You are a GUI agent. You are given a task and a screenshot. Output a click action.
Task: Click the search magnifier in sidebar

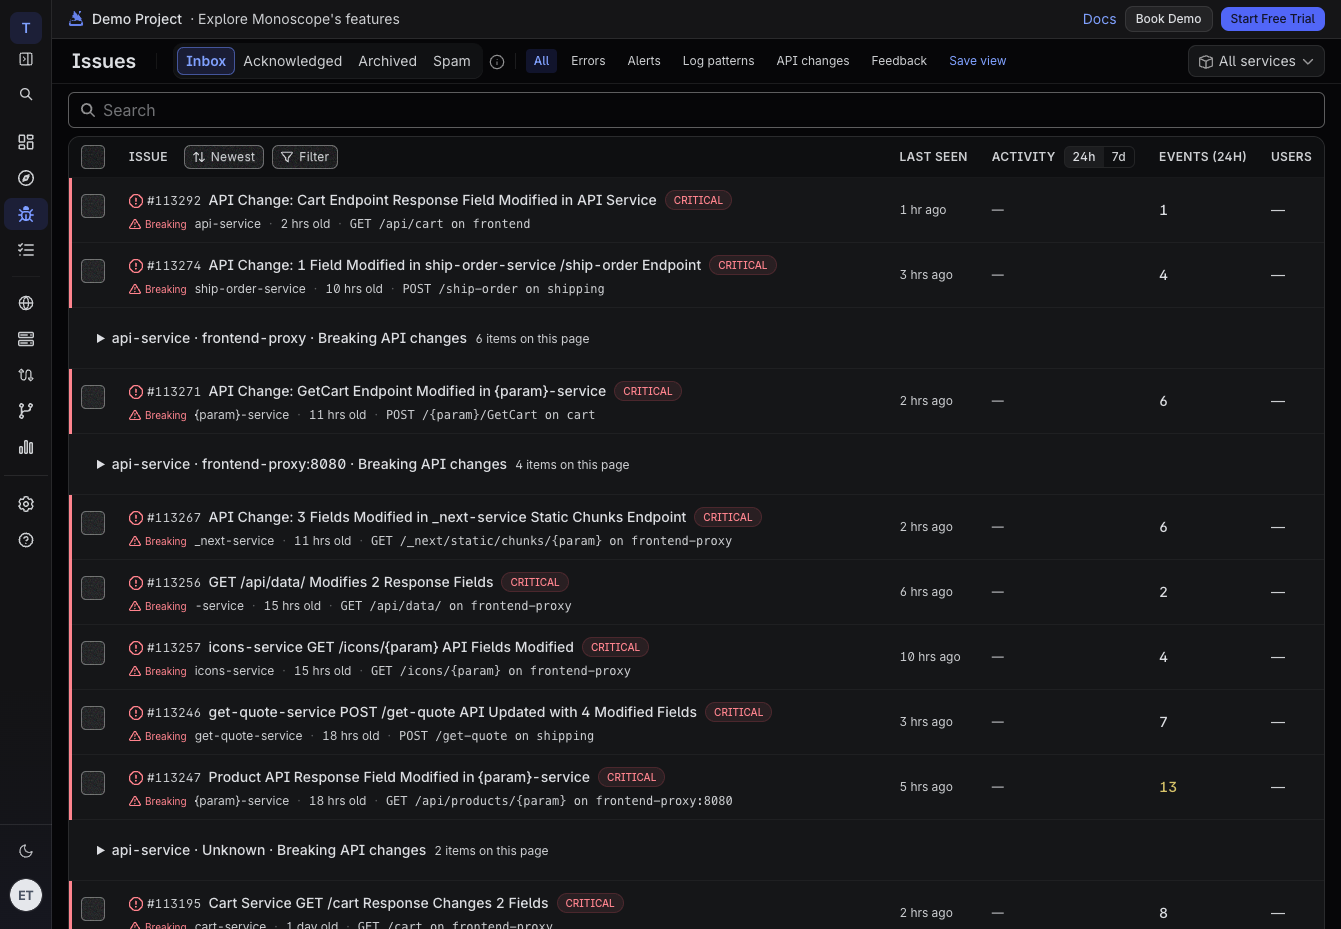click(x=26, y=94)
